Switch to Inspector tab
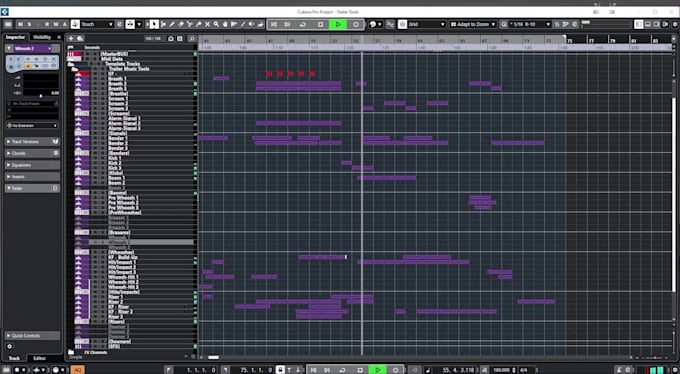The image size is (680, 374). (15, 37)
